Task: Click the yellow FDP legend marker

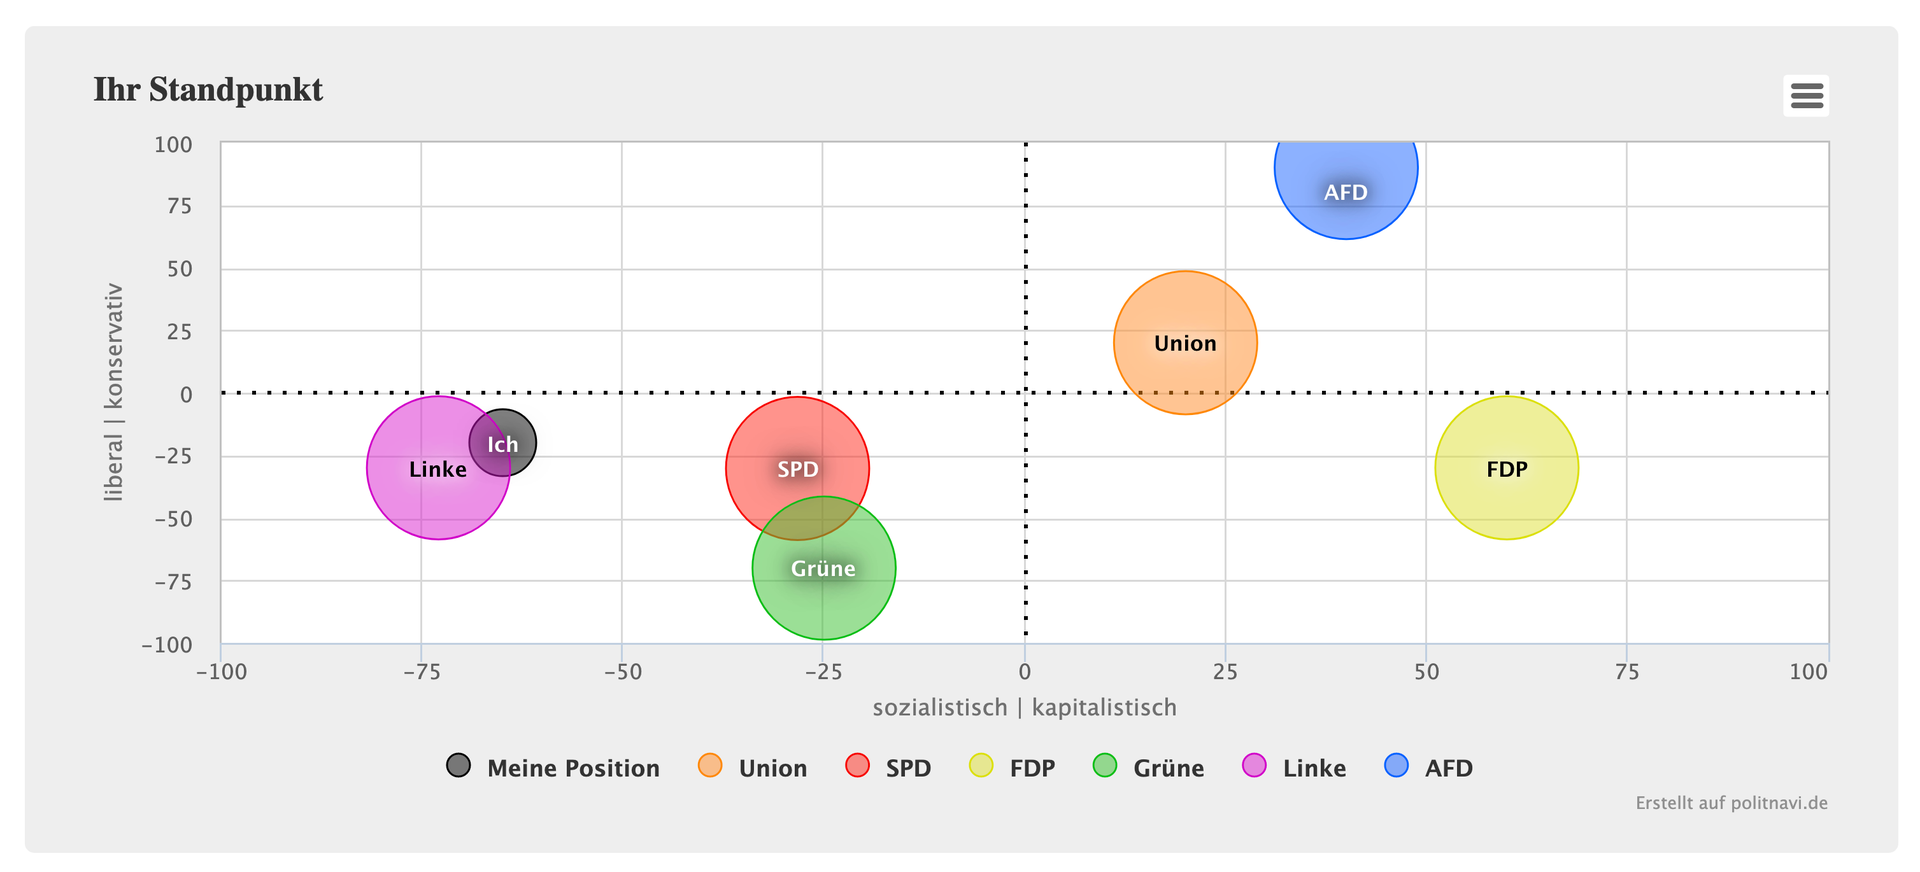Action: click(x=981, y=766)
